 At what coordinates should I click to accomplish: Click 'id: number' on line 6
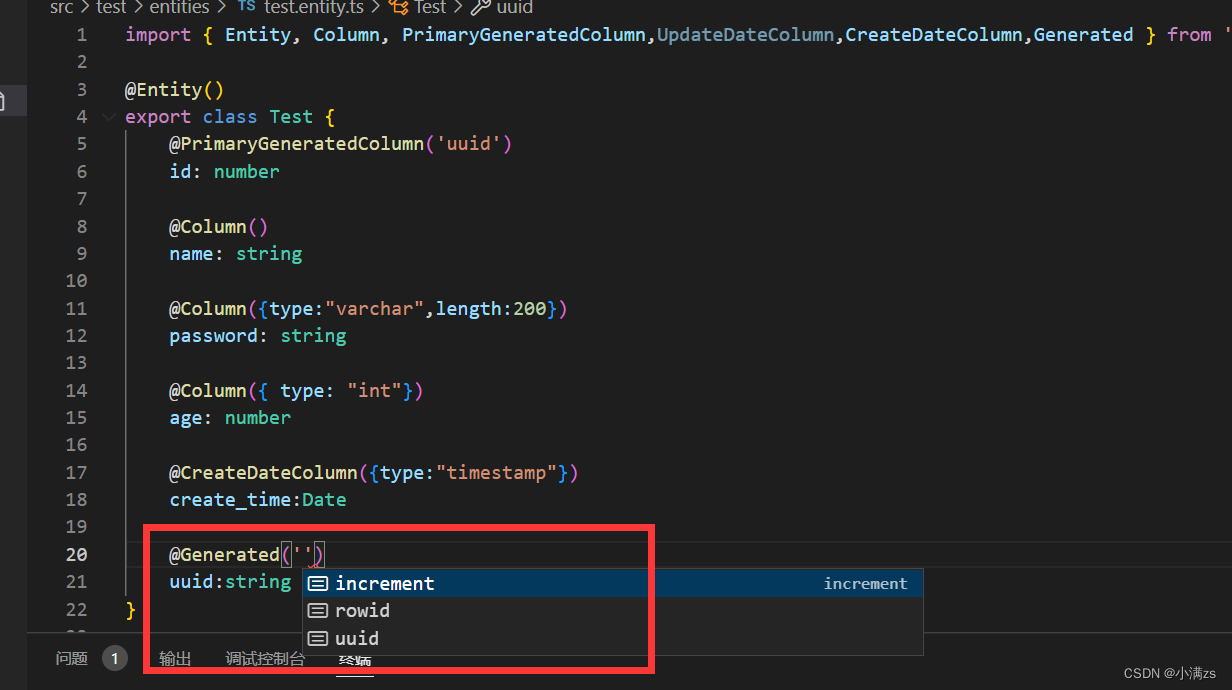point(224,172)
